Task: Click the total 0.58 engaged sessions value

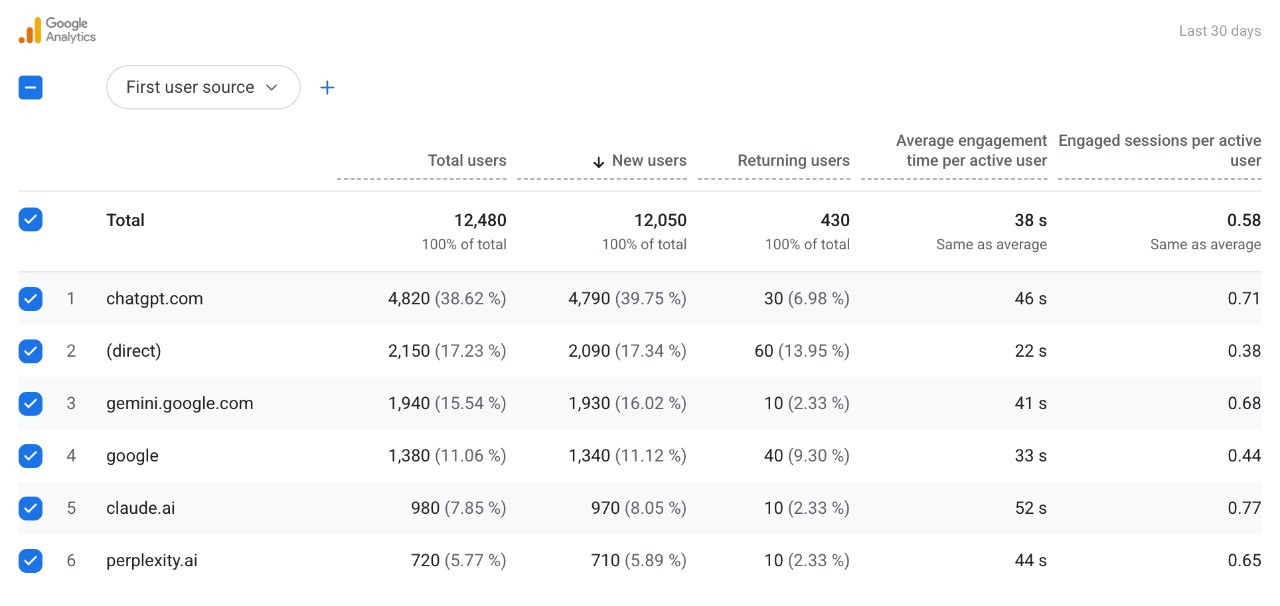Action: (1244, 220)
